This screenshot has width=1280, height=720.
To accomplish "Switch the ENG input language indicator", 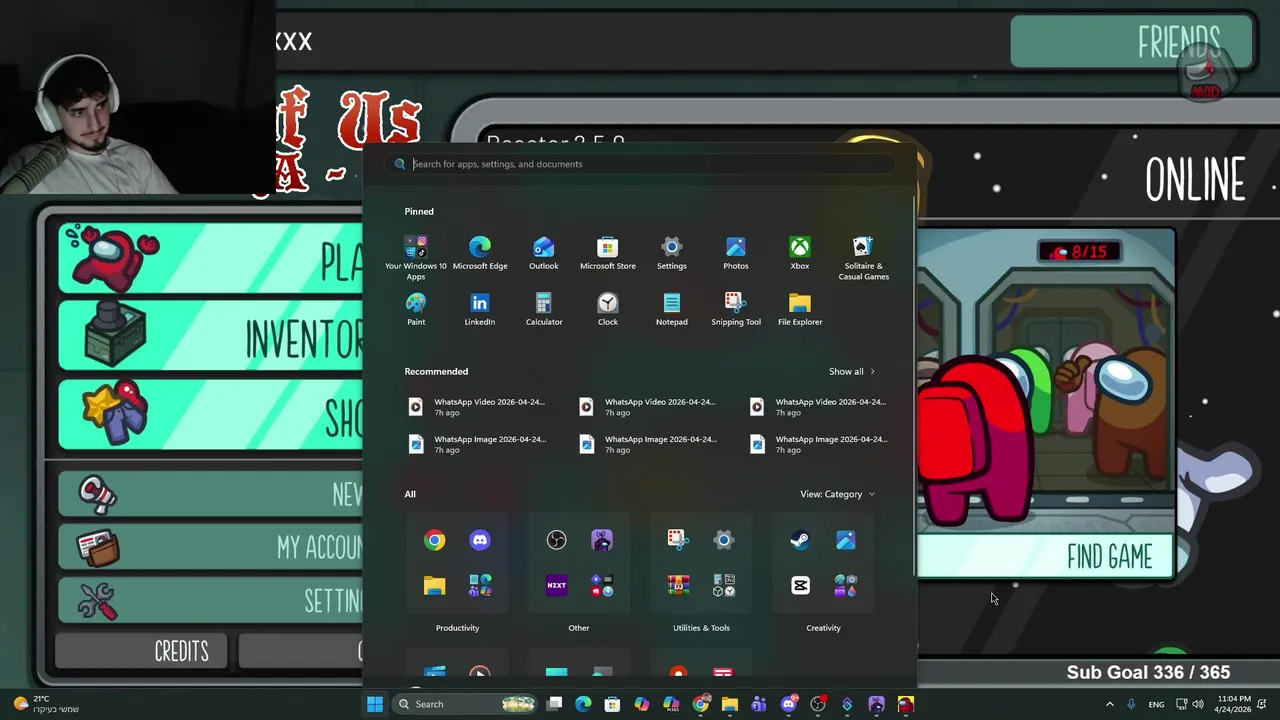I will [1156, 704].
